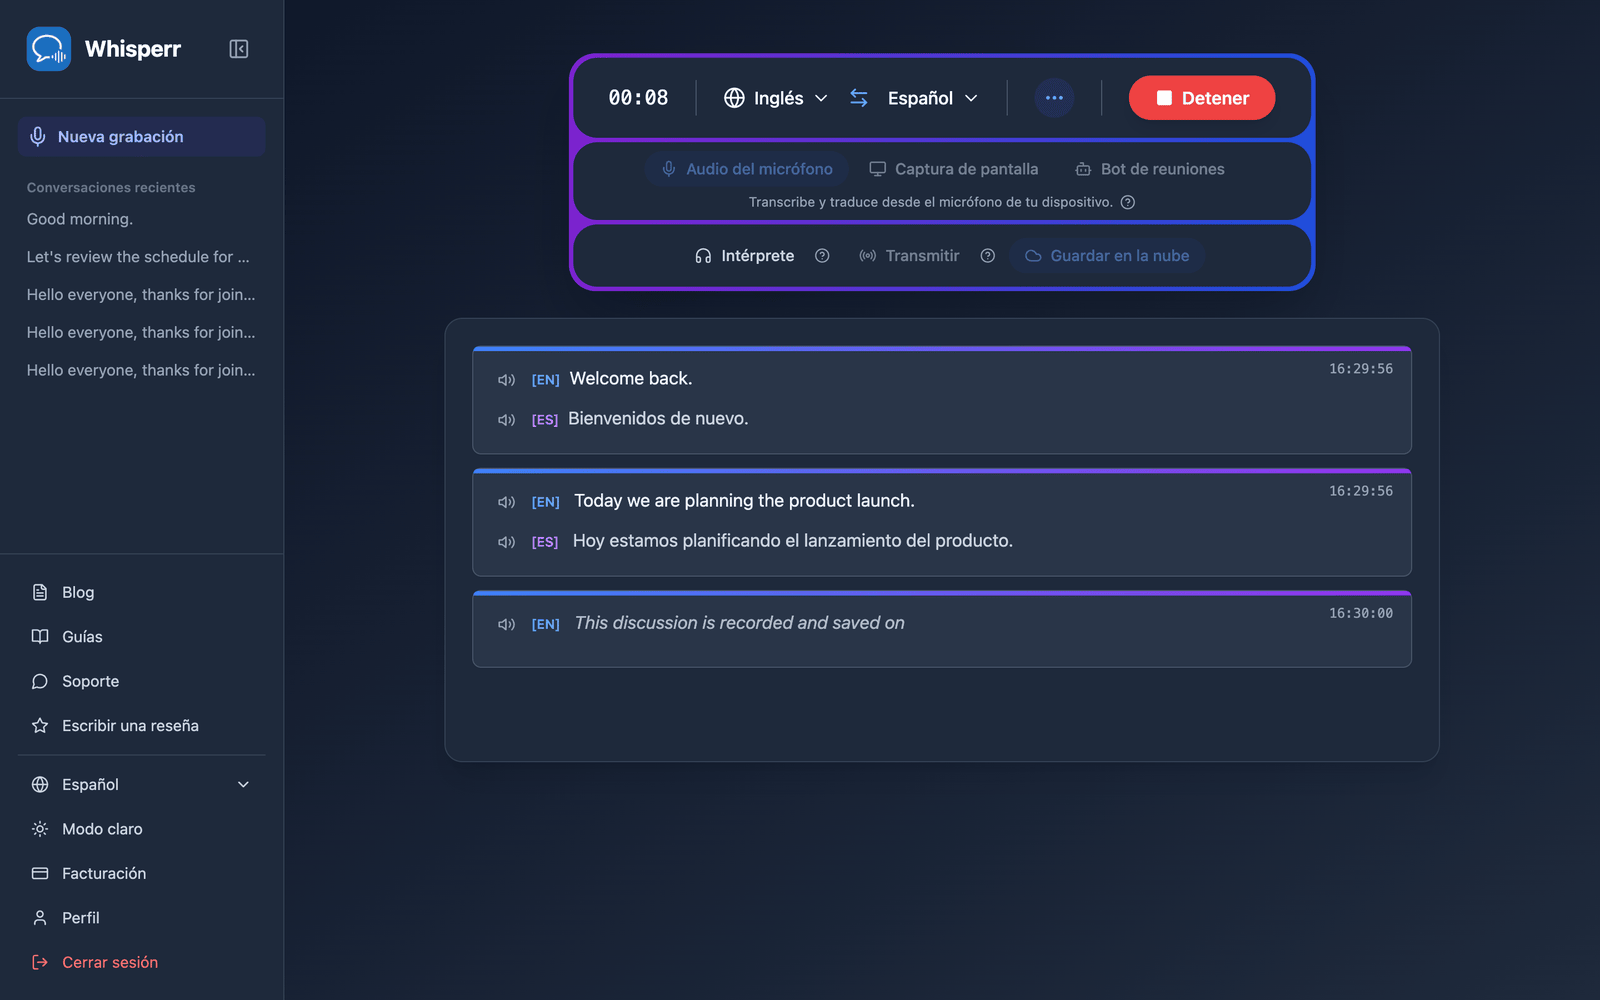This screenshot has height=1000, width=1600.
Task: Toggle Intérprete mode
Action: click(x=745, y=256)
